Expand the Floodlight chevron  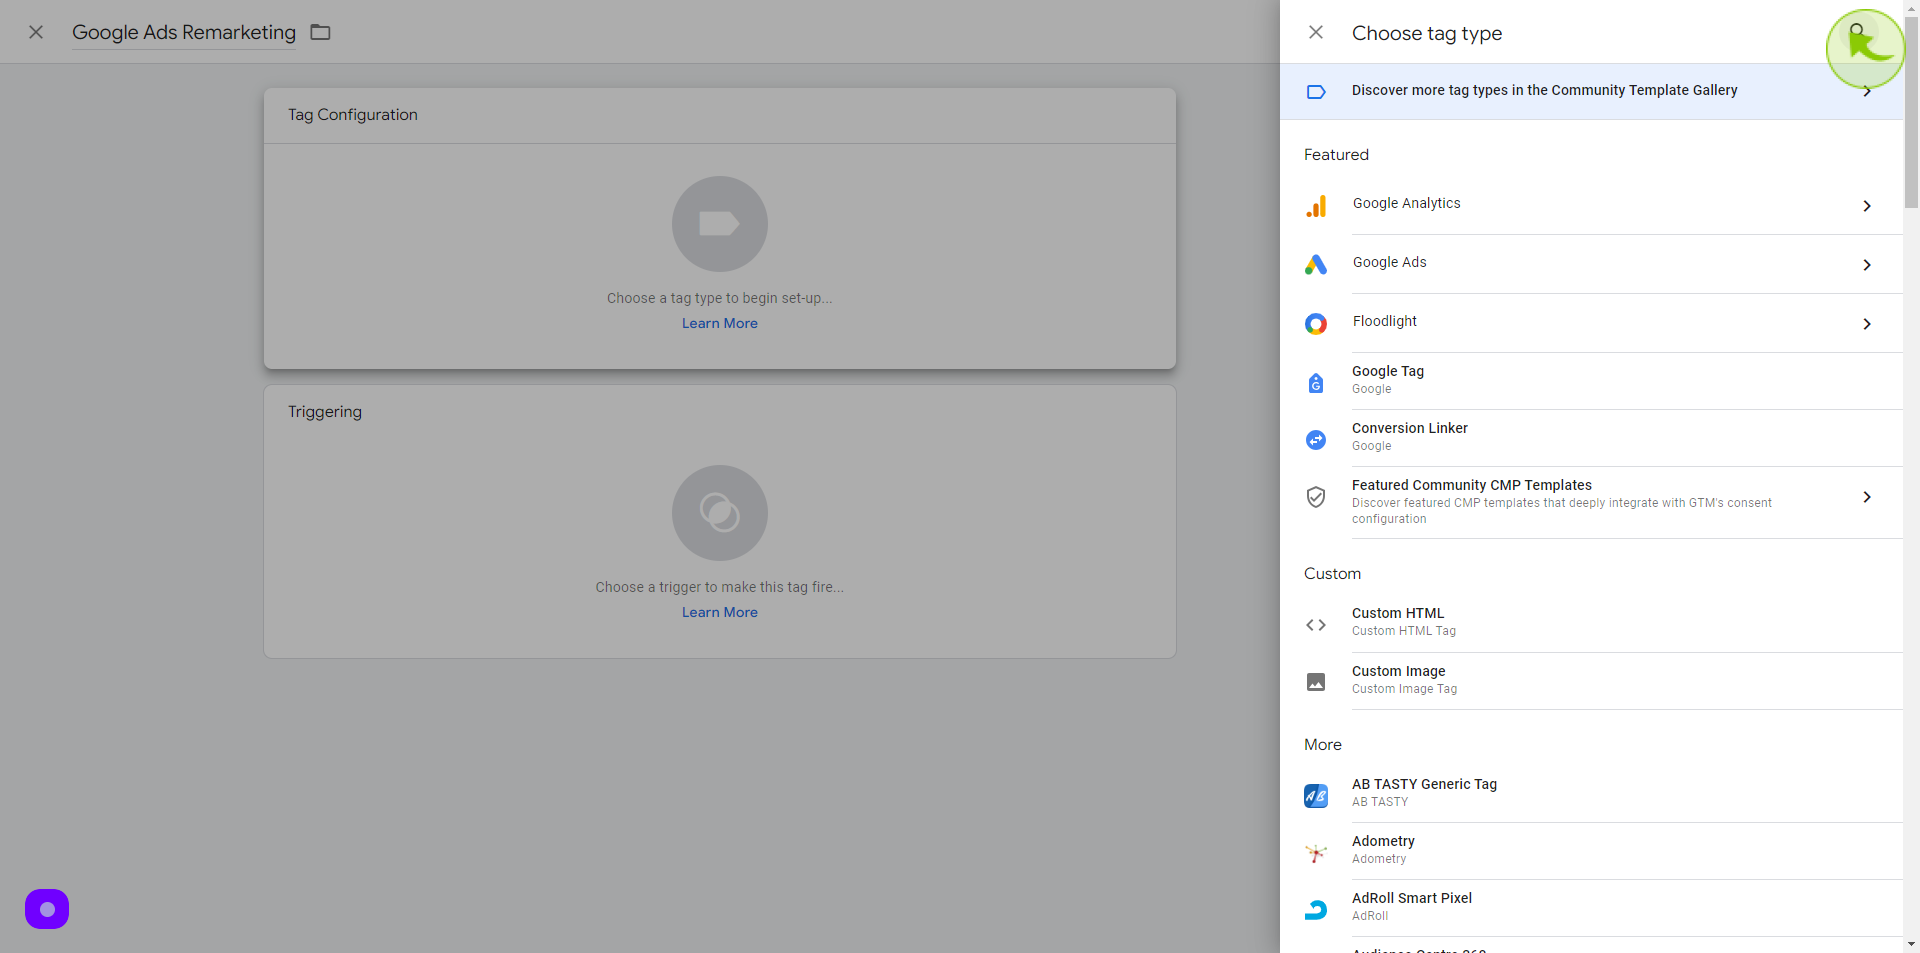(1867, 324)
